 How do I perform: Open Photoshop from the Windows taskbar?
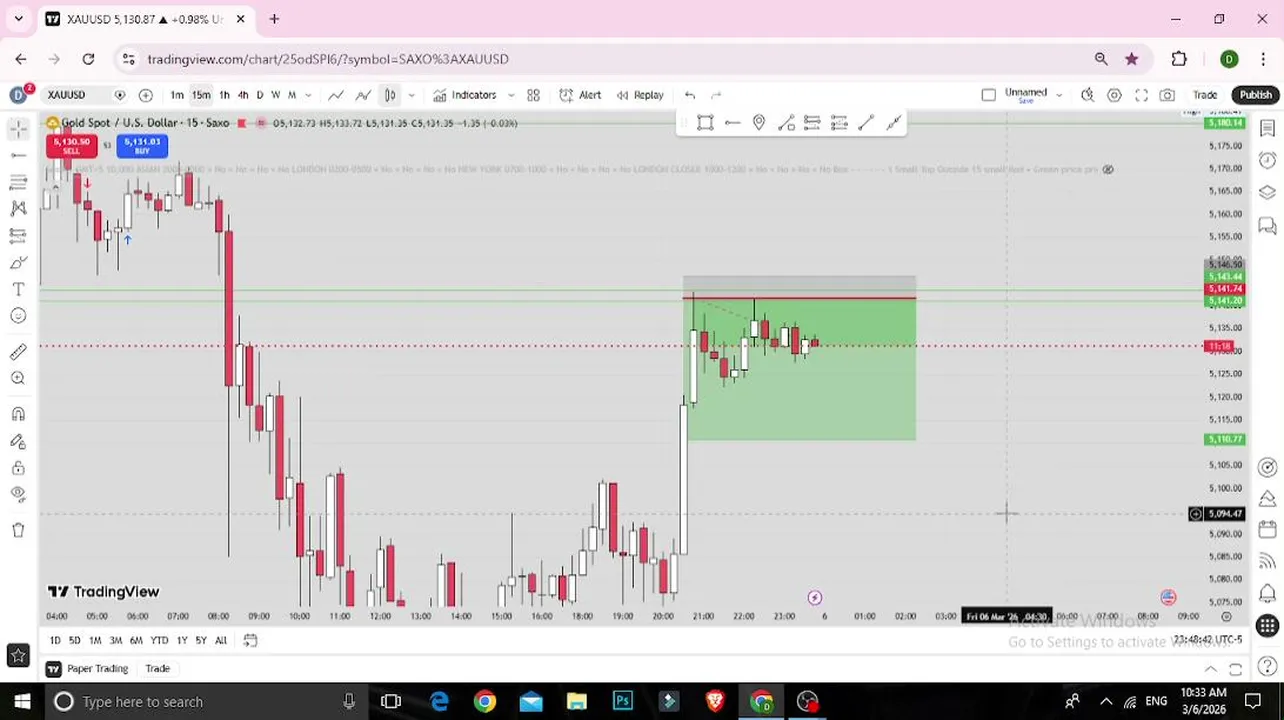pos(623,701)
